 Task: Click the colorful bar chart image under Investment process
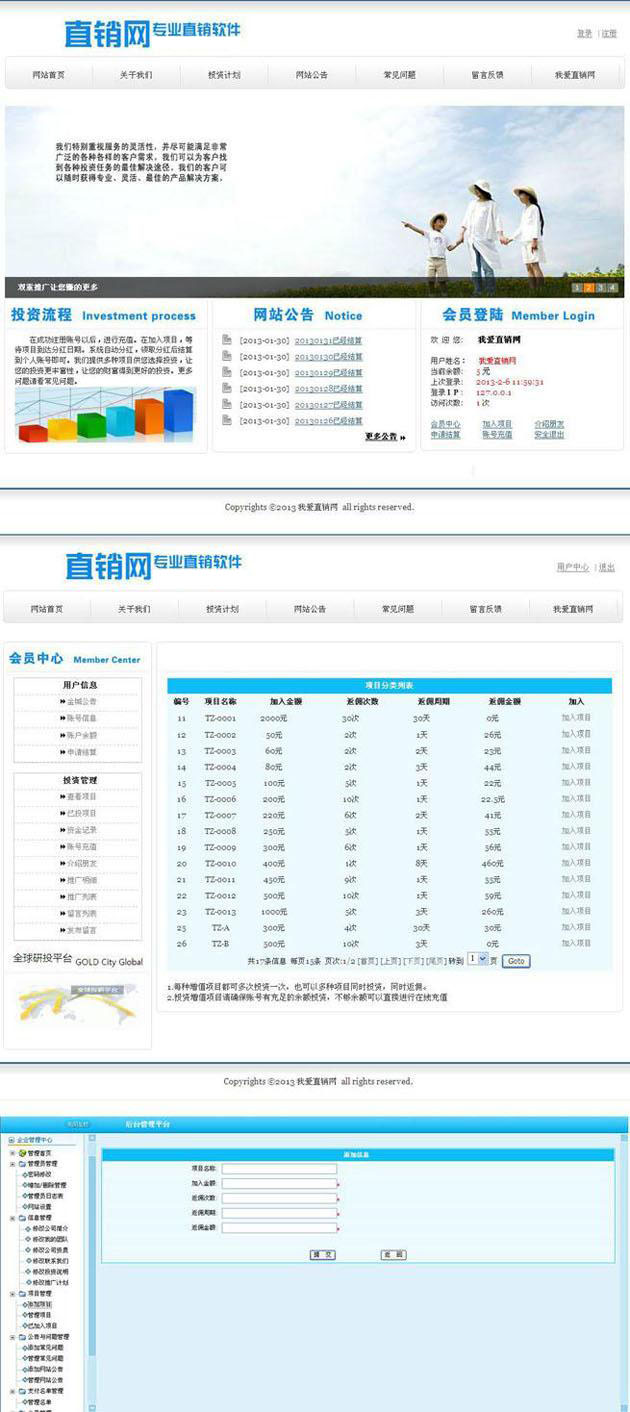point(106,415)
